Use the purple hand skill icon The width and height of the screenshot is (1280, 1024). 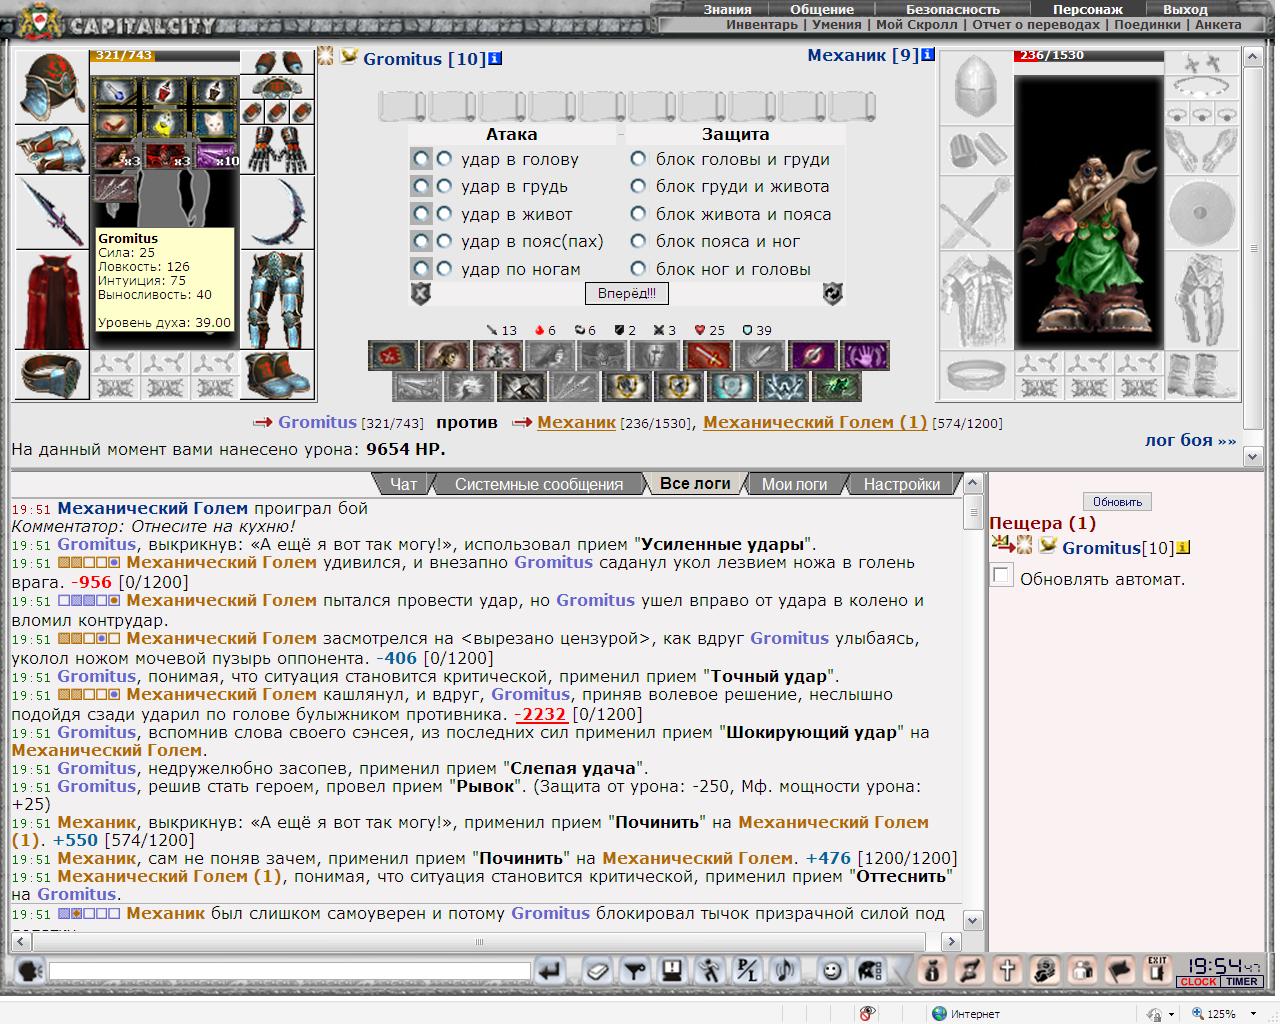tap(865, 355)
